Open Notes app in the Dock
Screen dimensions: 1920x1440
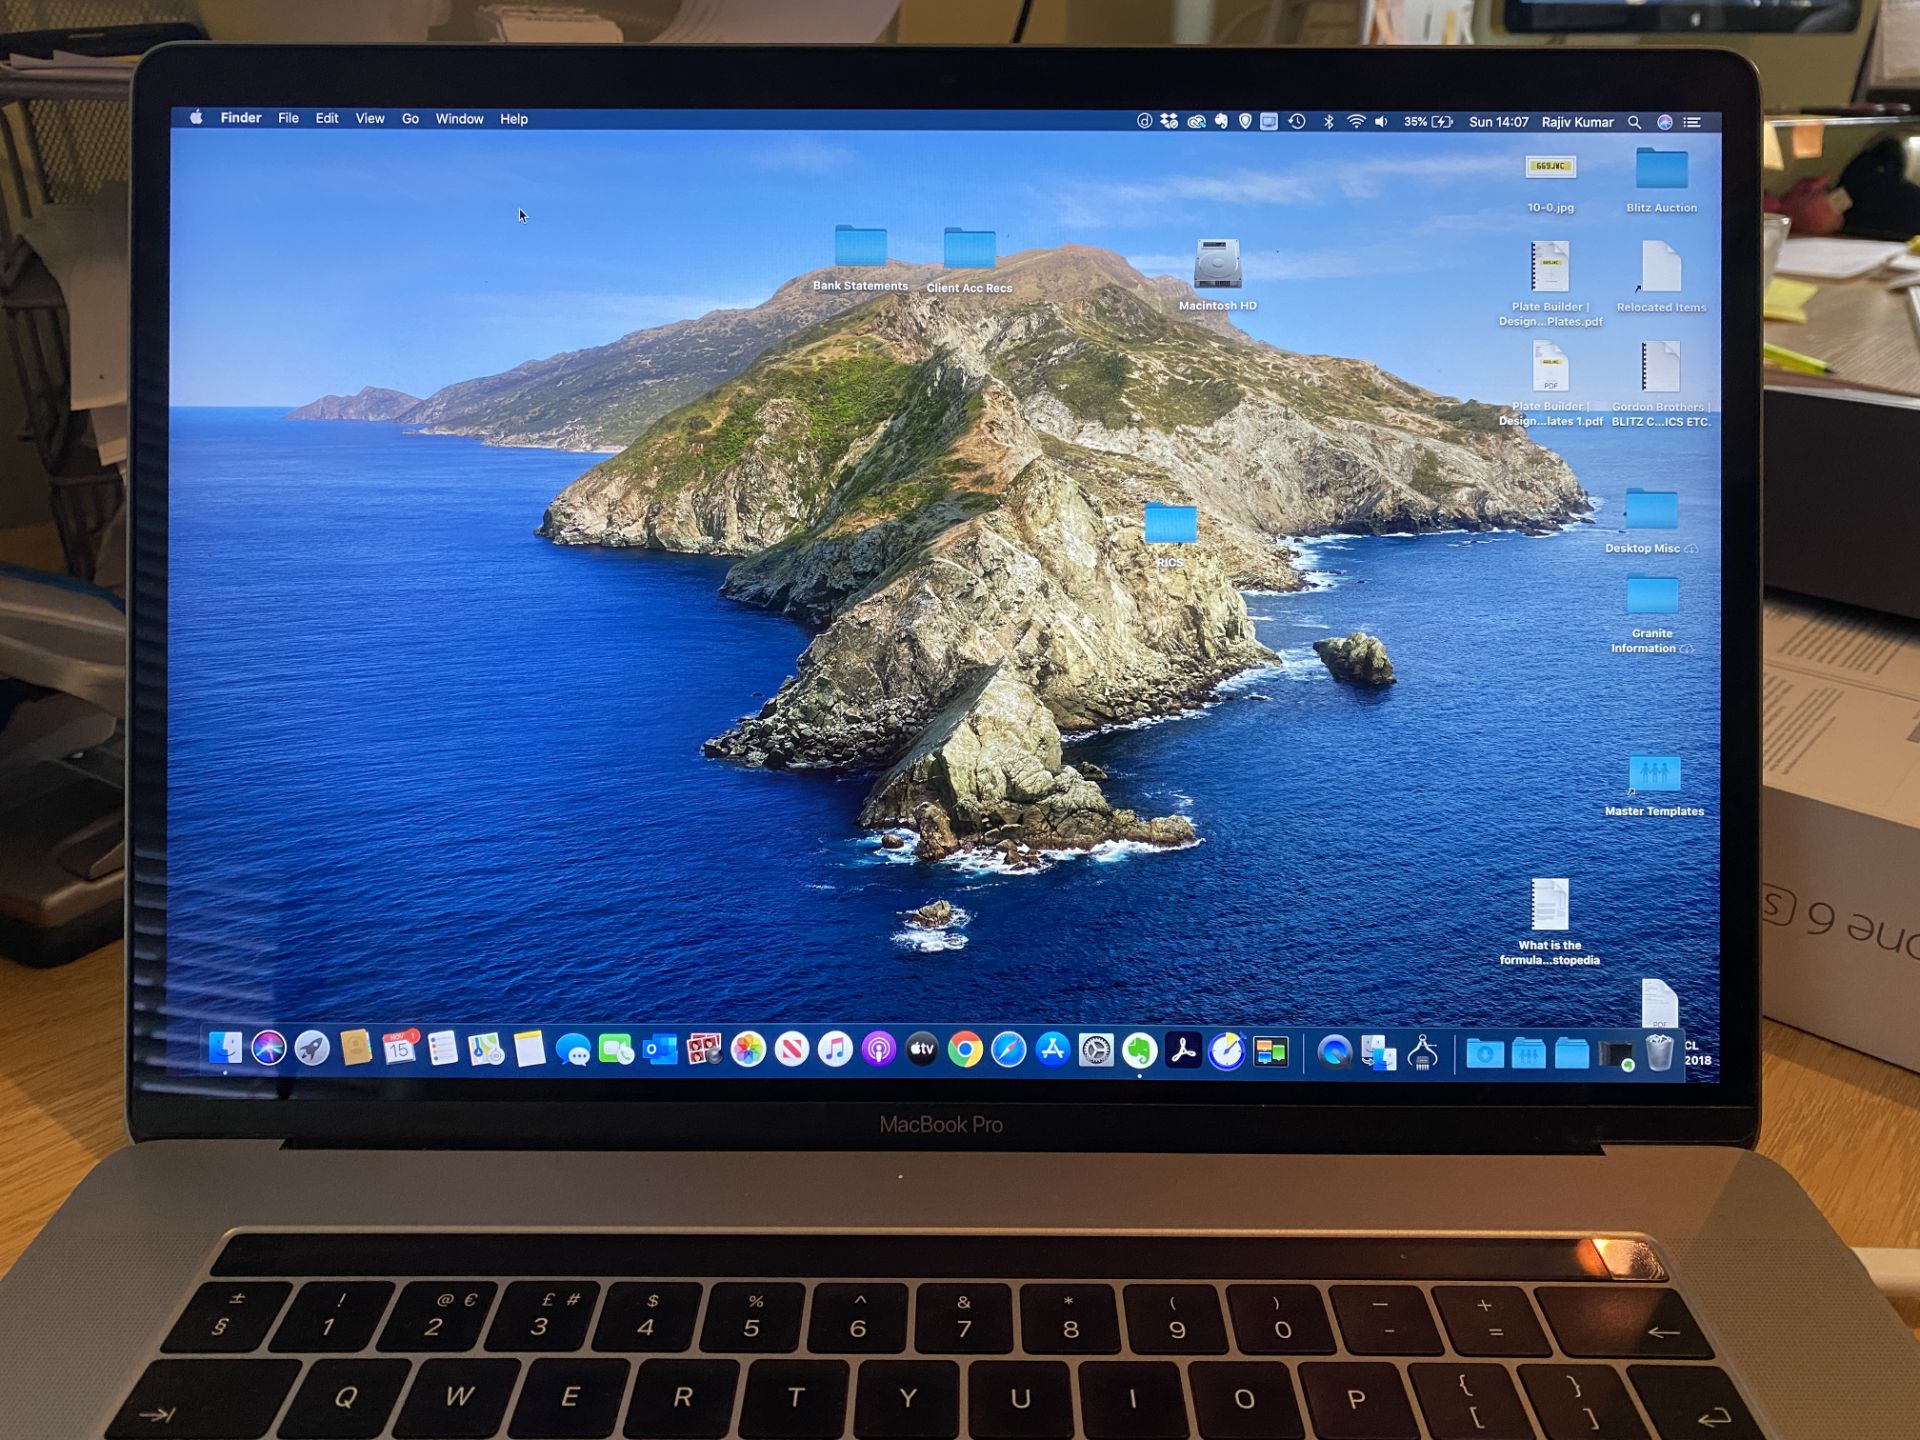click(529, 1049)
